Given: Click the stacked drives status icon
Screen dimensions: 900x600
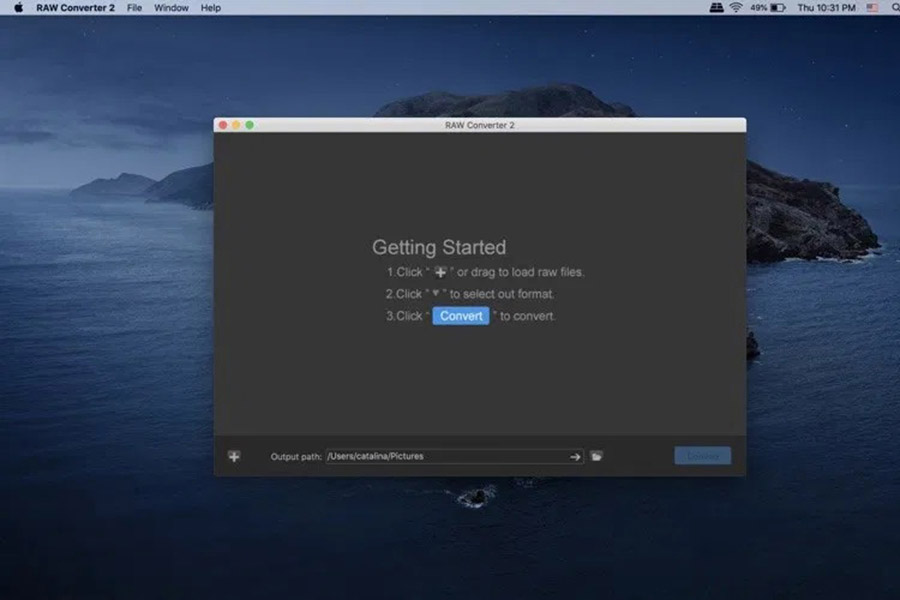Looking at the screenshot, I should click(715, 7).
